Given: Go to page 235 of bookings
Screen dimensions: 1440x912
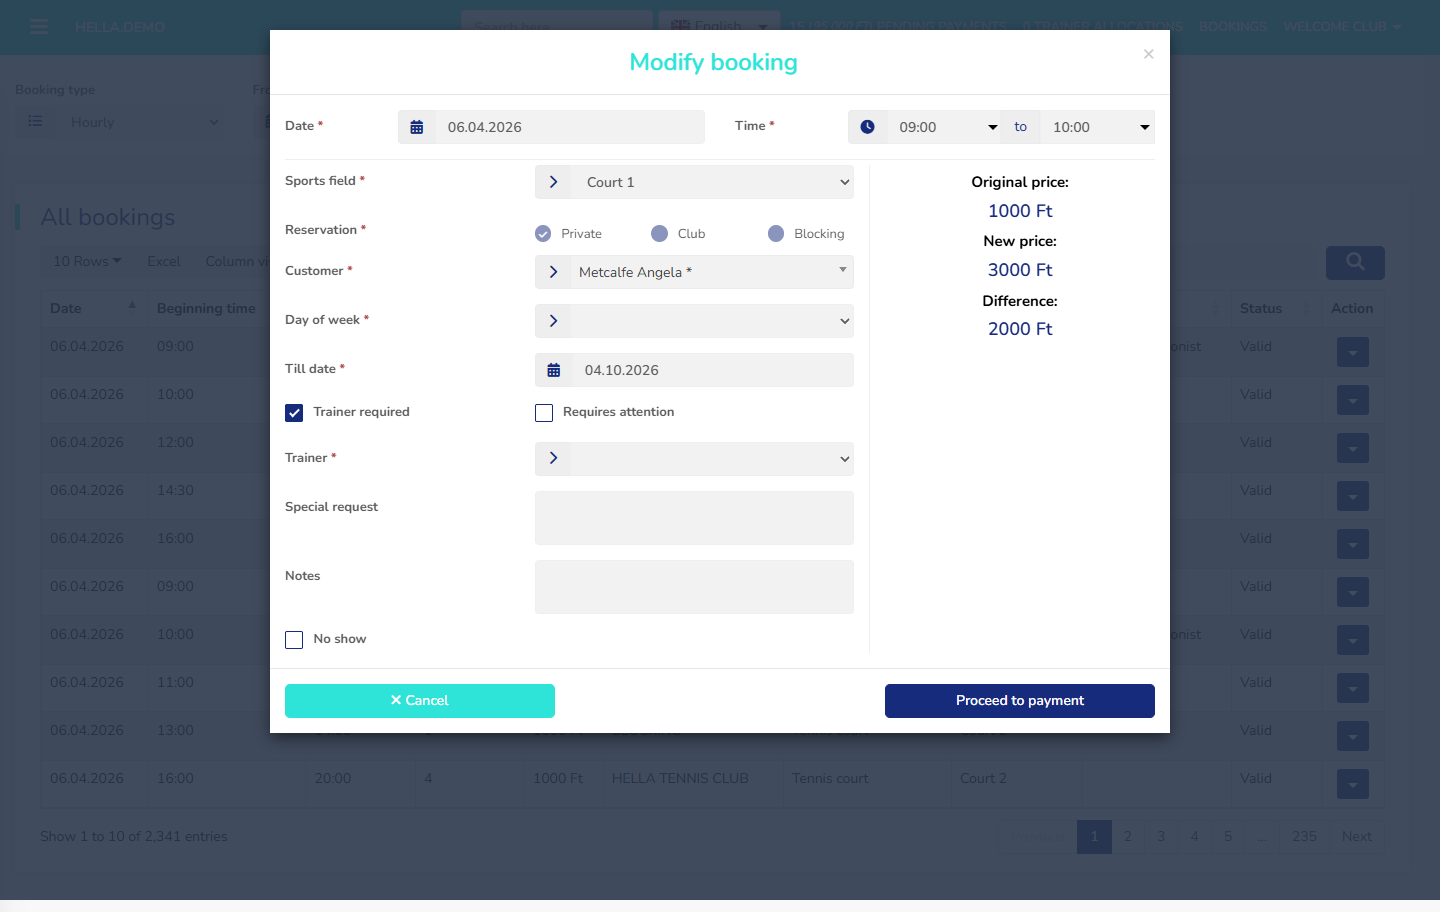Looking at the screenshot, I should coord(1304,836).
